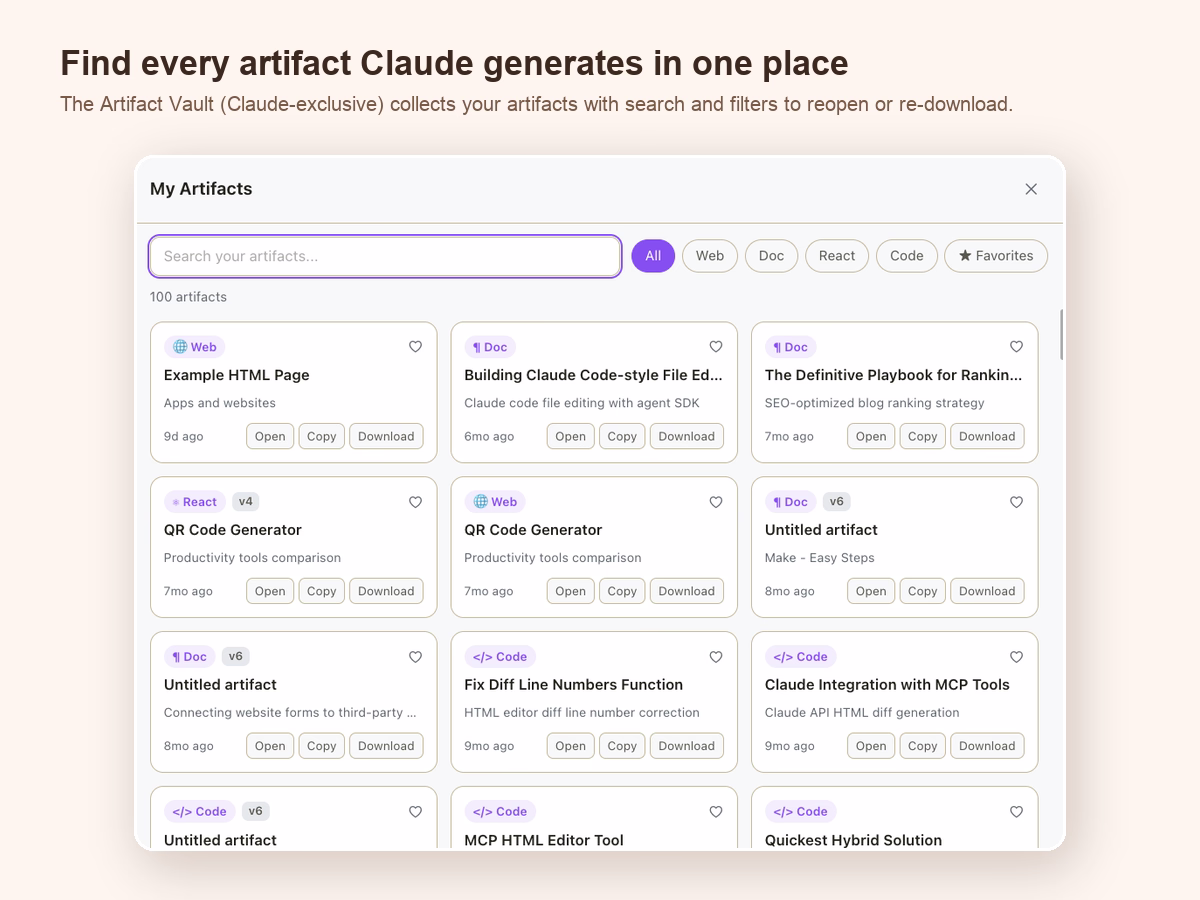Click the v4 version badge on QR Code Generator
The height and width of the screenshot is (900, 1200).
coord(246,501)
